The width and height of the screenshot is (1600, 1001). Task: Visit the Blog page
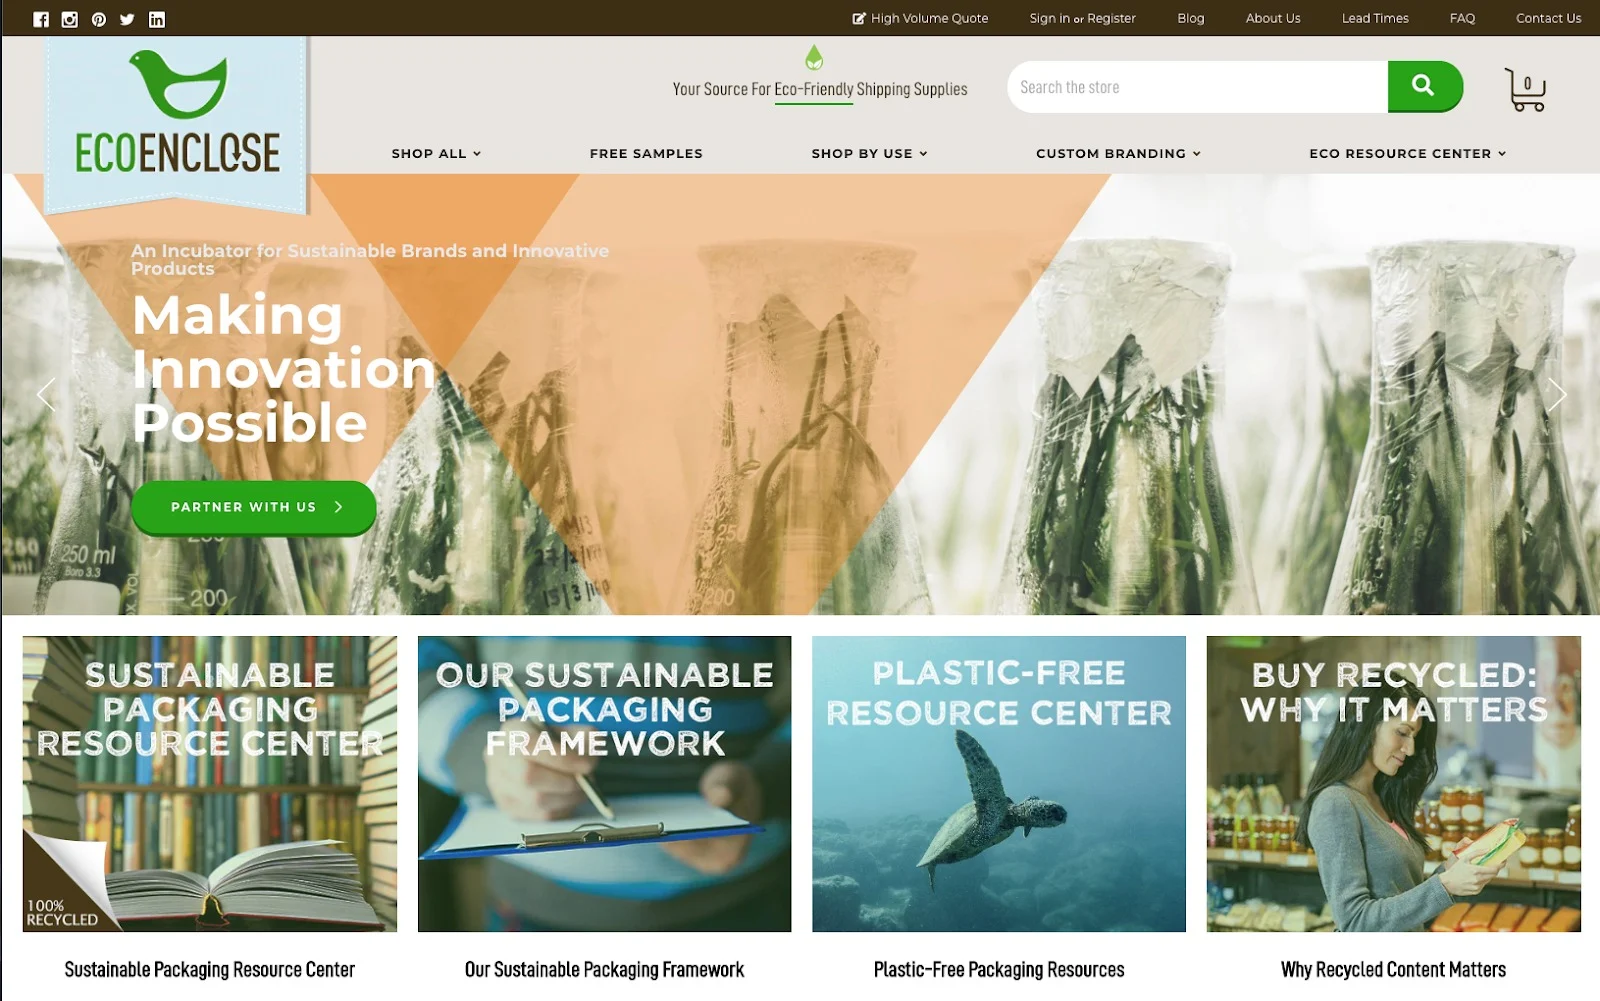click(1191, 18)
